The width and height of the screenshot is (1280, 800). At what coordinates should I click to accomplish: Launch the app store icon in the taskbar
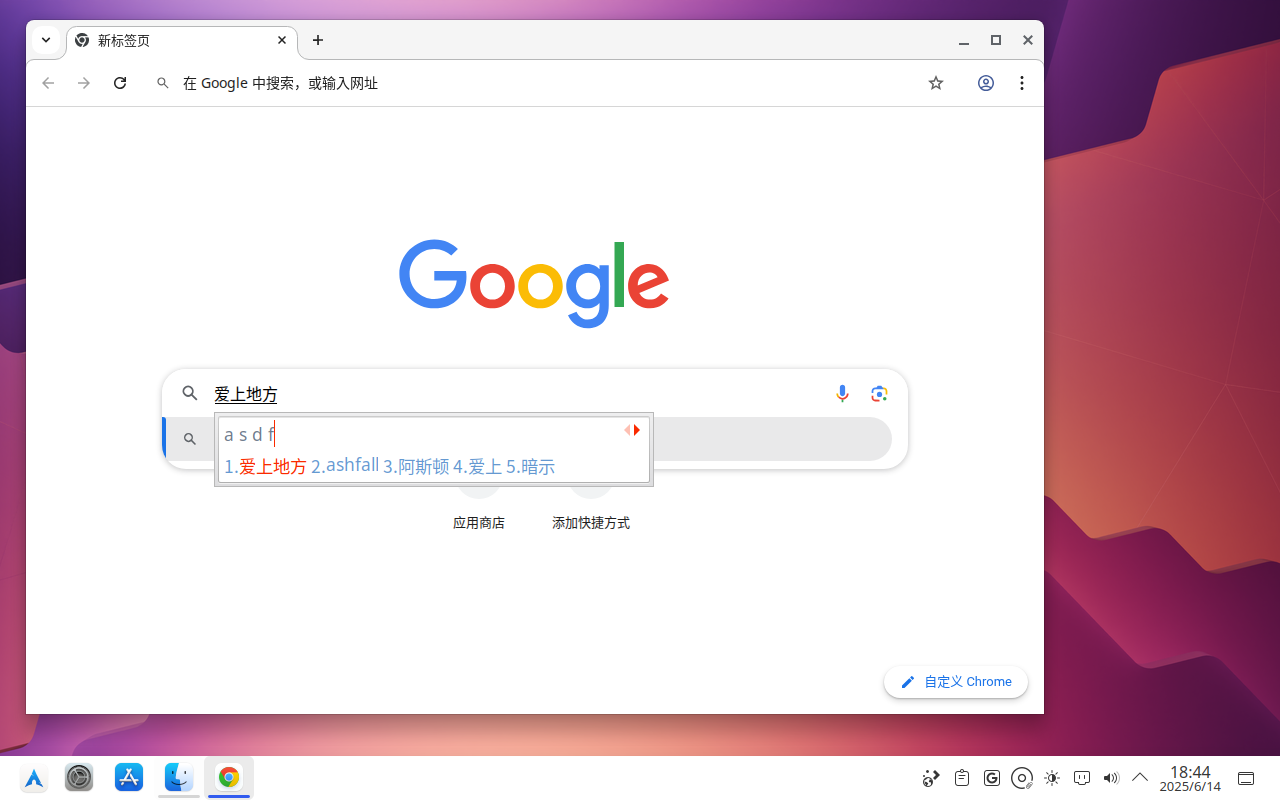tap(129, 777)
